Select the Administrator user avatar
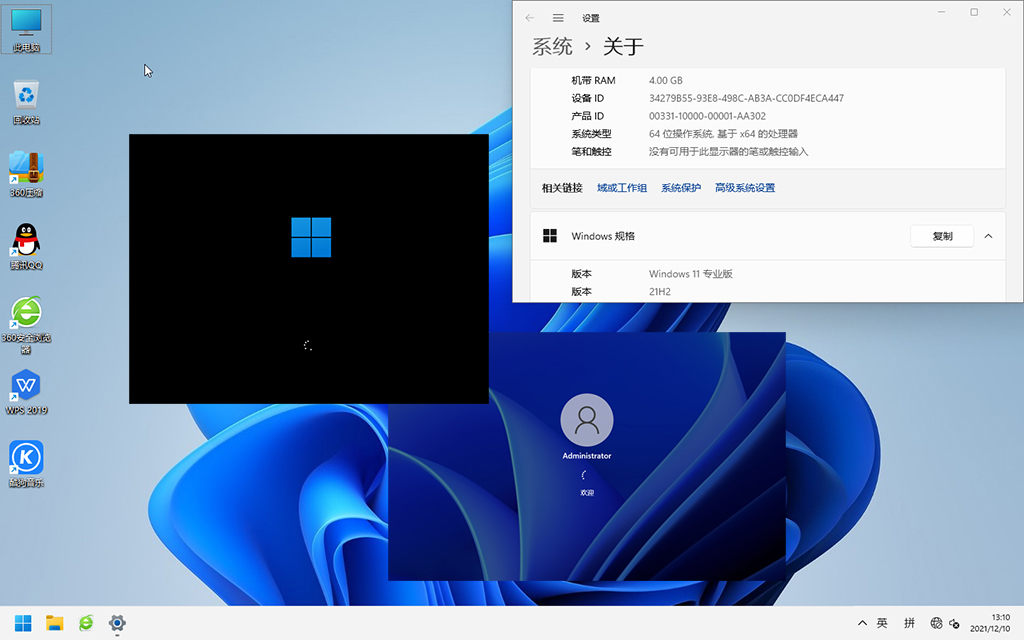 (586, 420)
